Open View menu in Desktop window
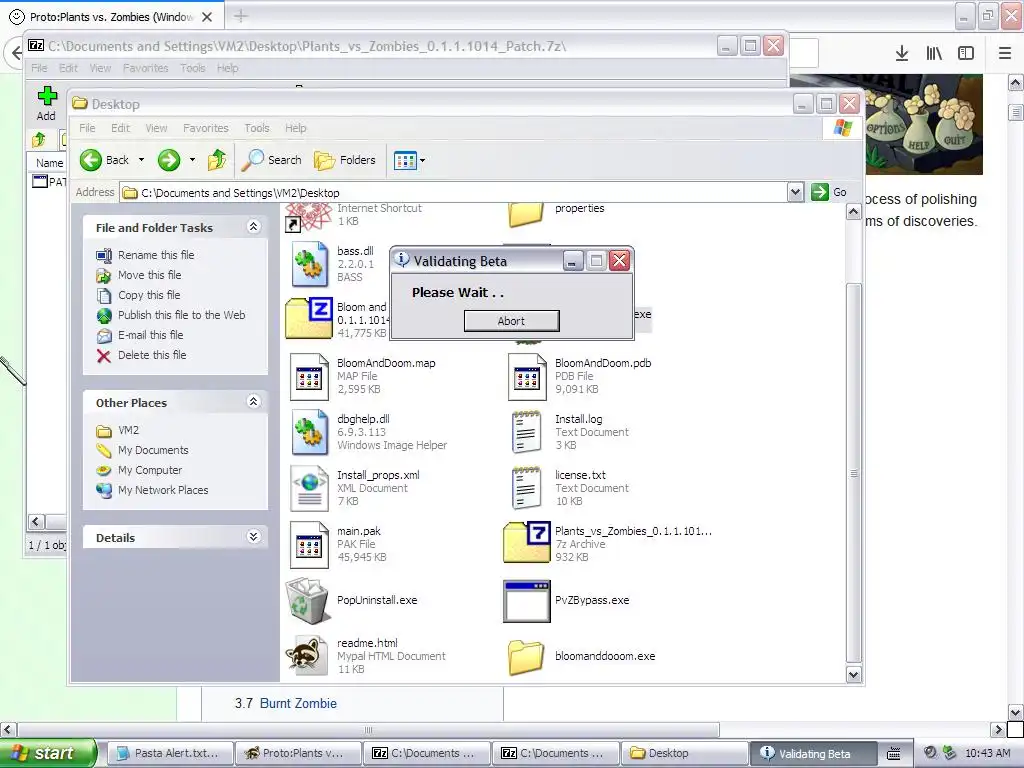This screenshot has height=768, width=1024. point(156,128)
